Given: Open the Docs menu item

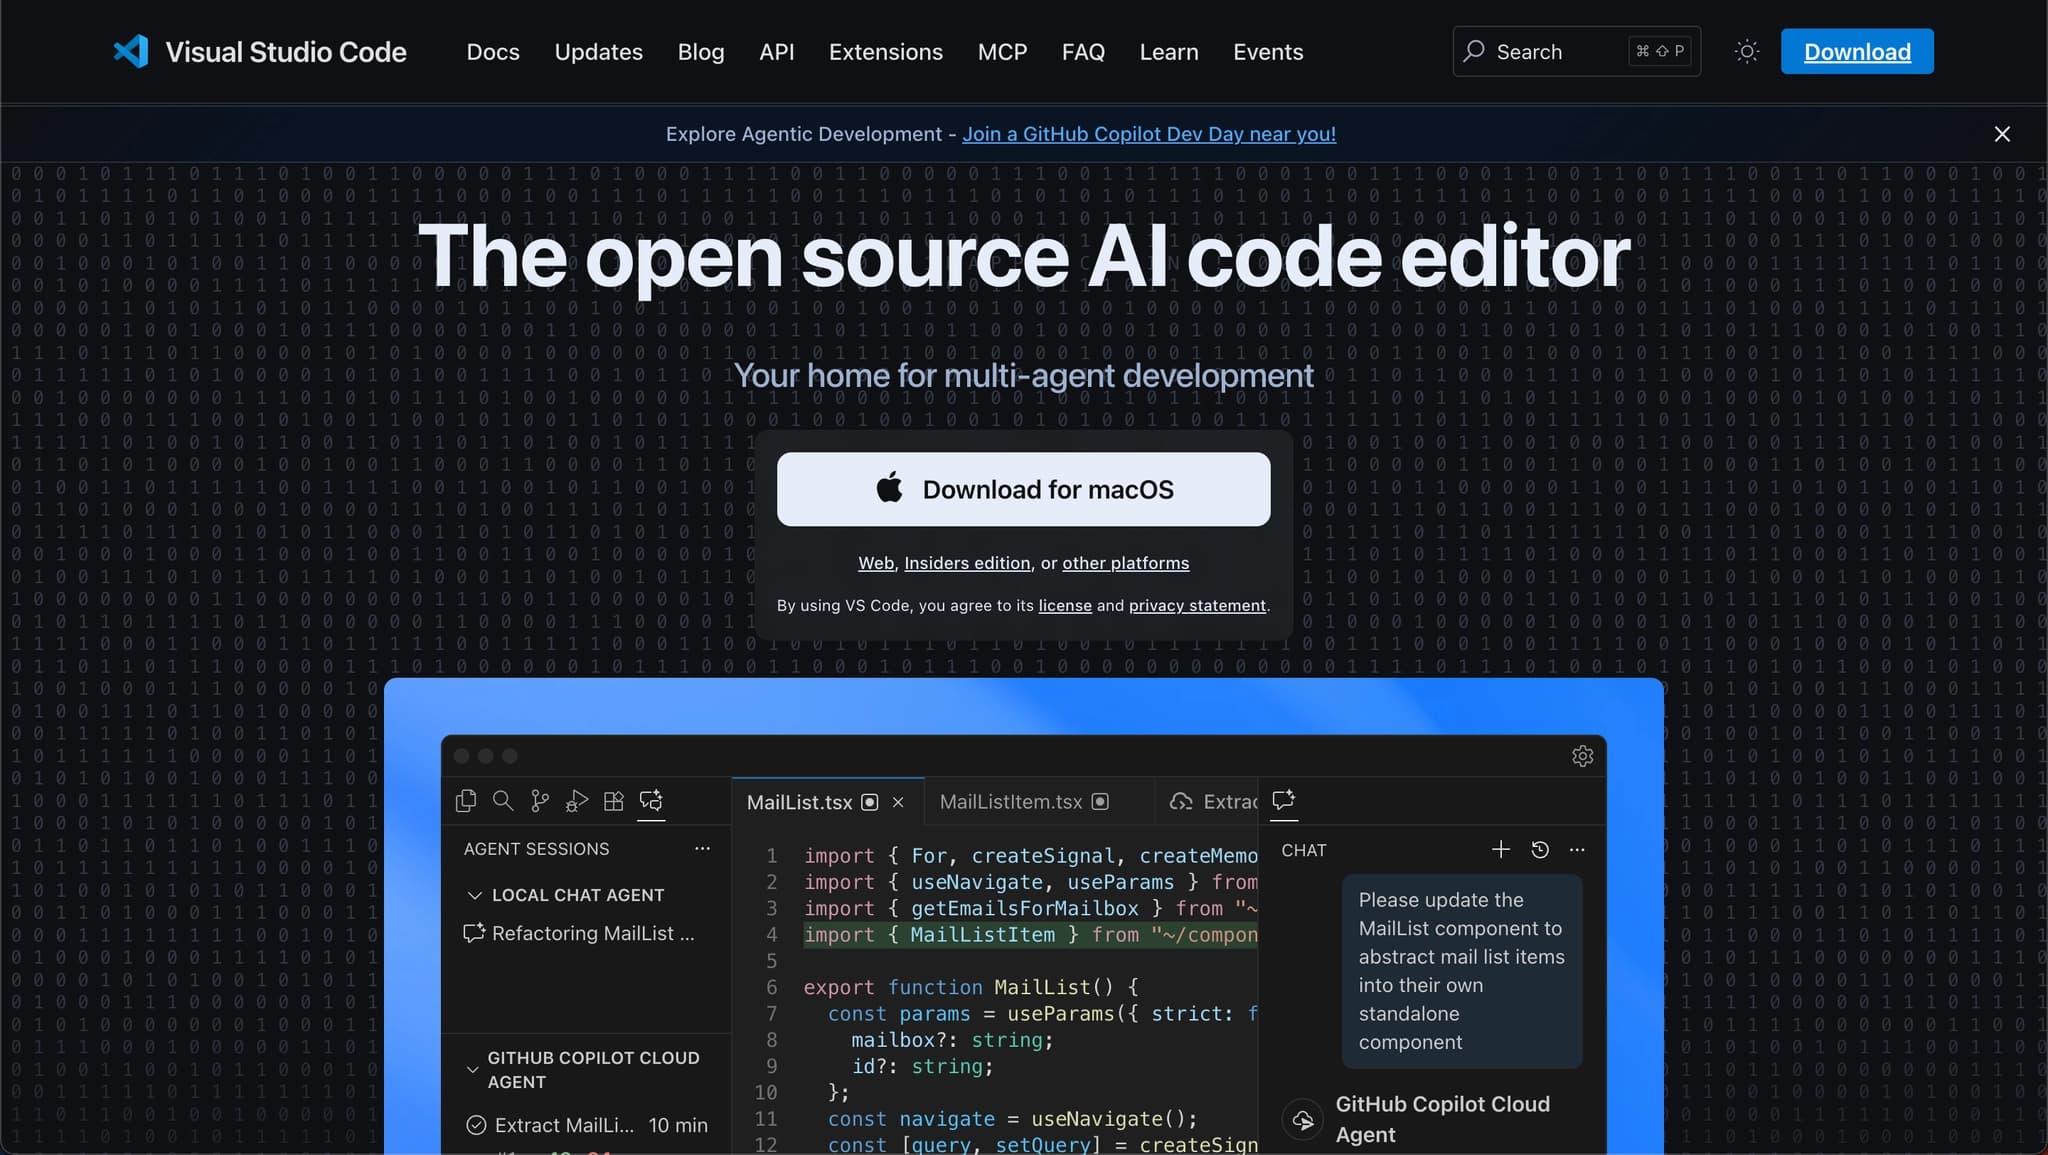Looking at the screenshot, I should click(x=493, y=51).
